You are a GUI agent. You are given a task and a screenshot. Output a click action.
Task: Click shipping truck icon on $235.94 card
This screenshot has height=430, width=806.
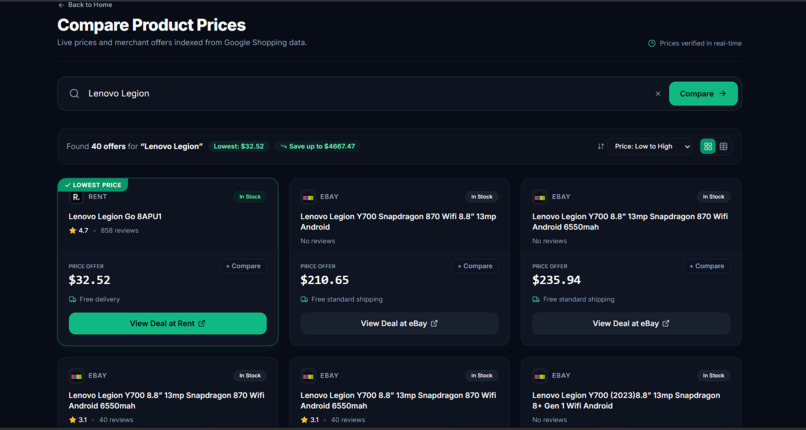(536, 299)
